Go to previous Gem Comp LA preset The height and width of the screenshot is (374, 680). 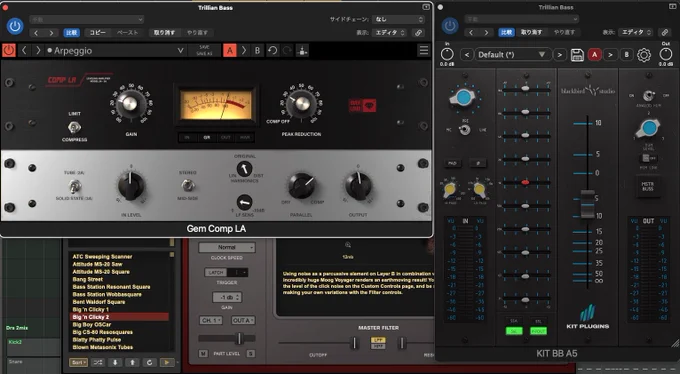click(x=24, y=50)
